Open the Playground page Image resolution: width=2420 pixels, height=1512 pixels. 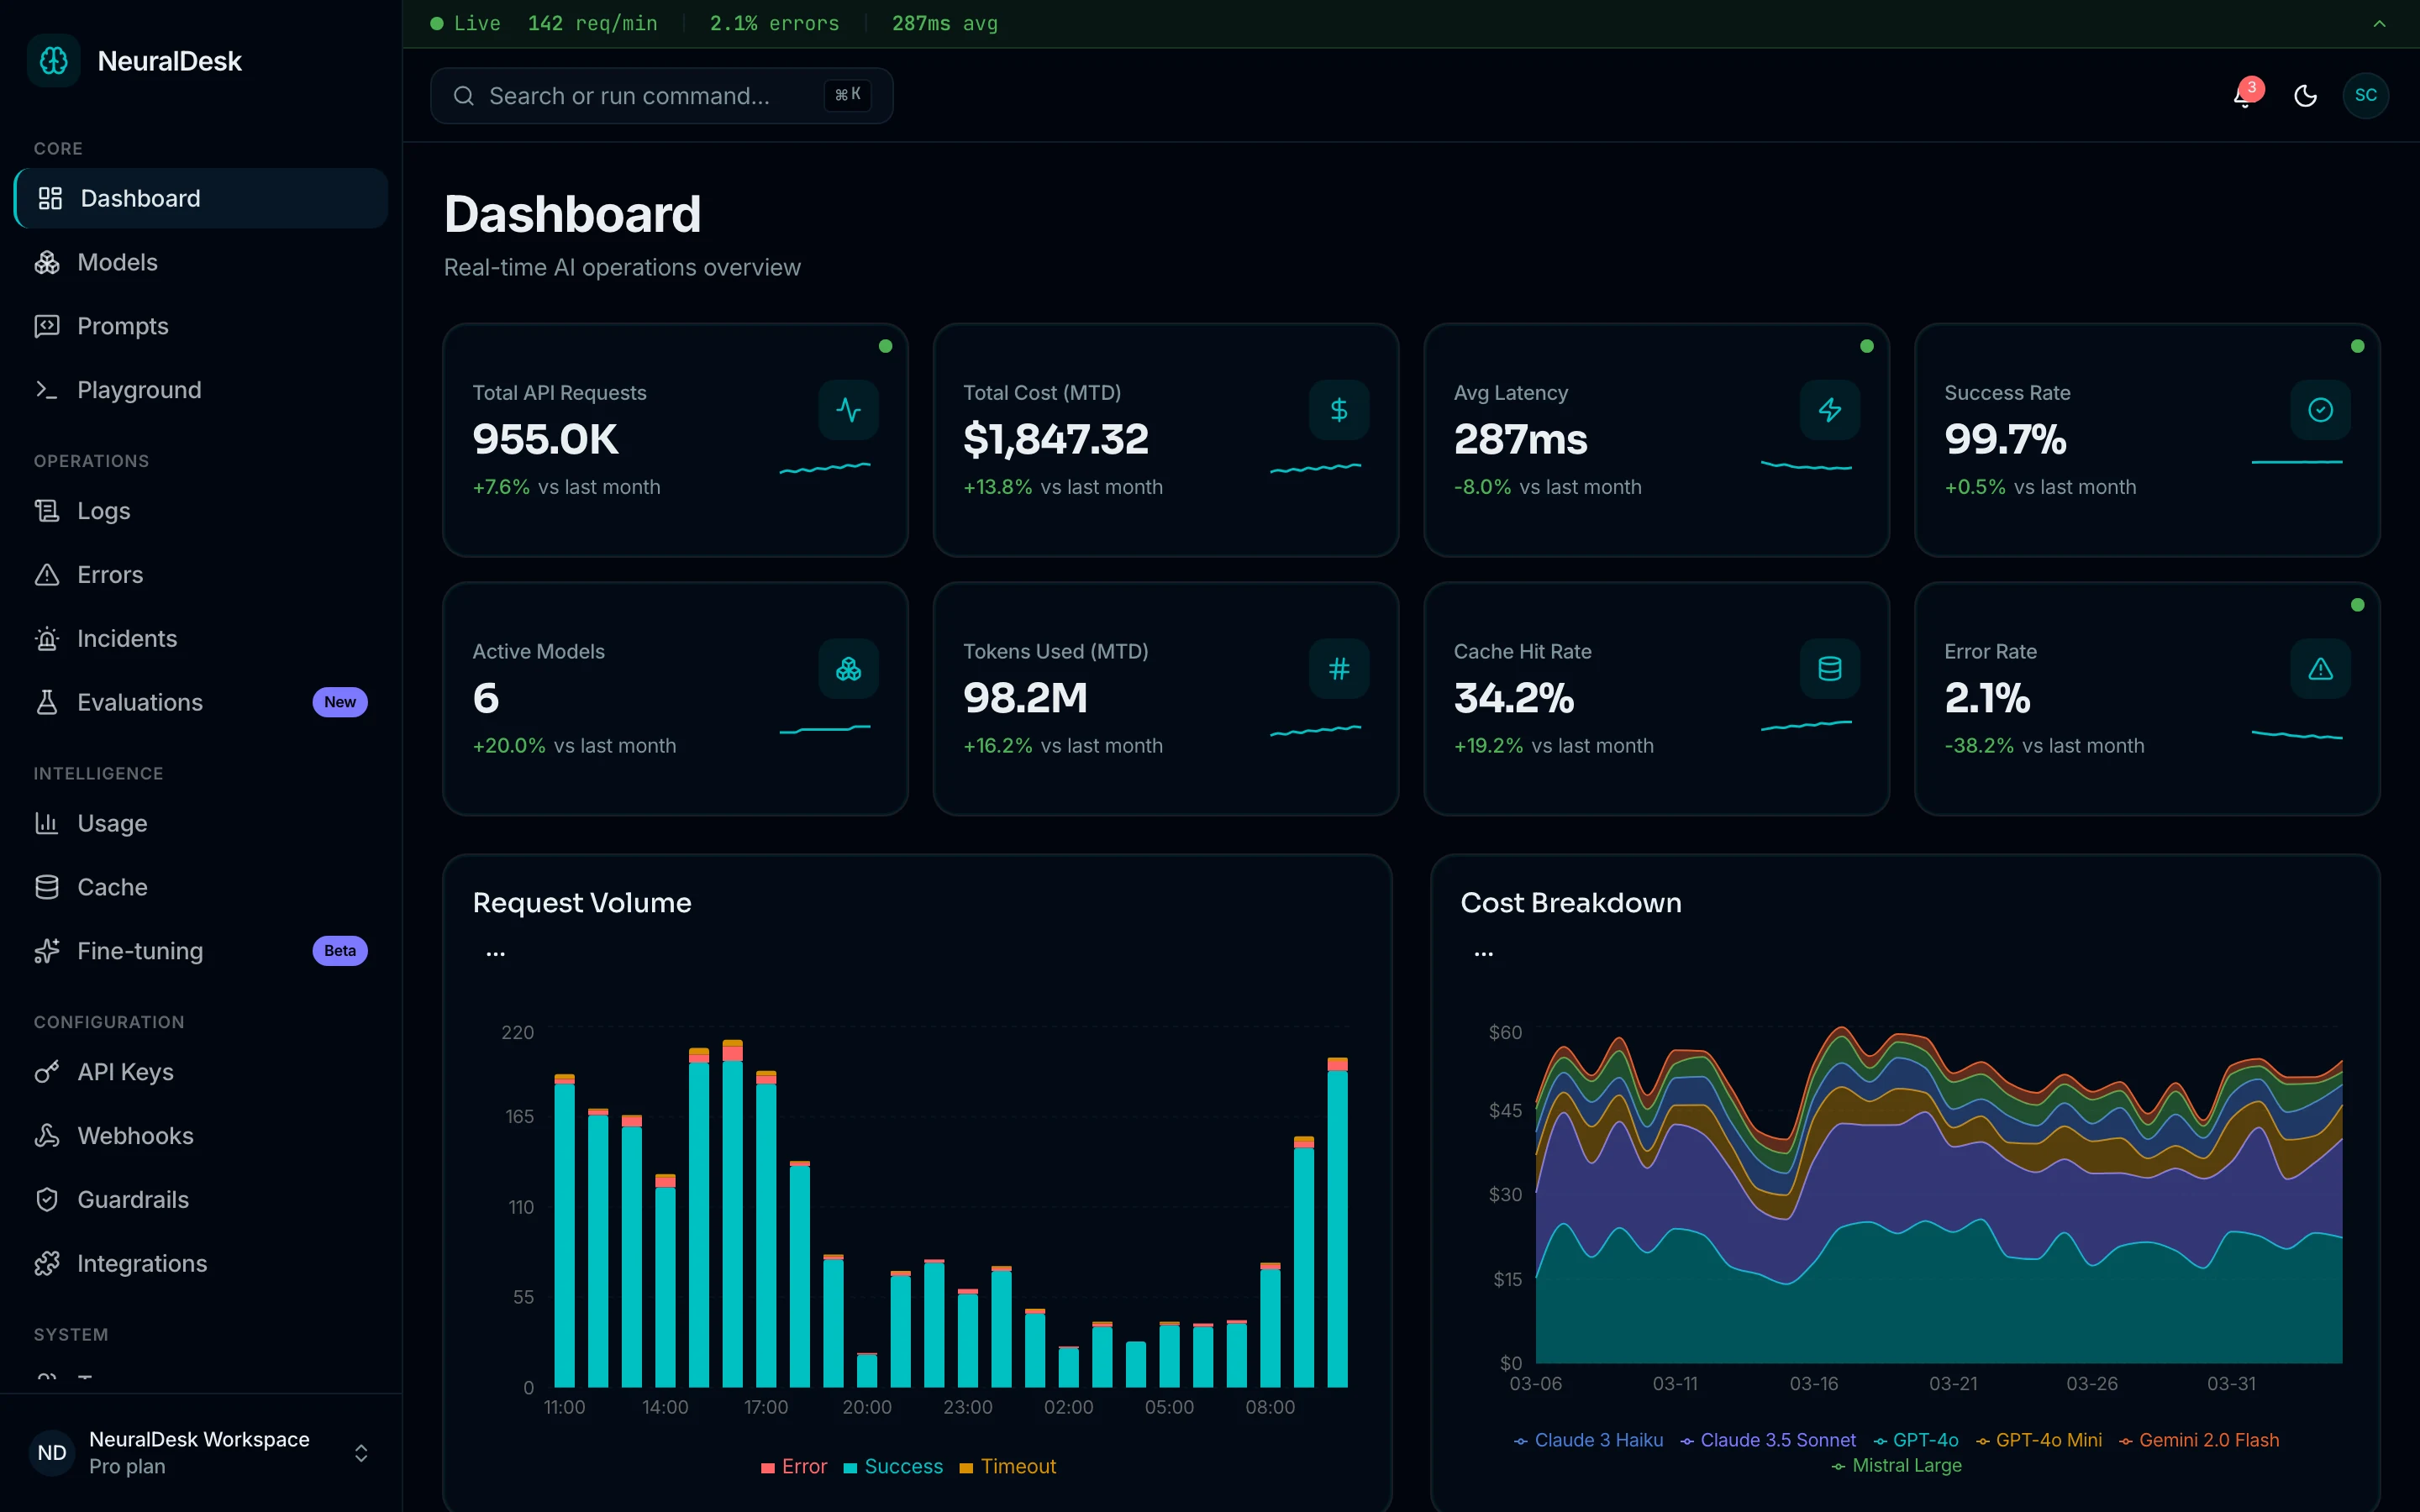pyautogui.click(x=201, y=390)
